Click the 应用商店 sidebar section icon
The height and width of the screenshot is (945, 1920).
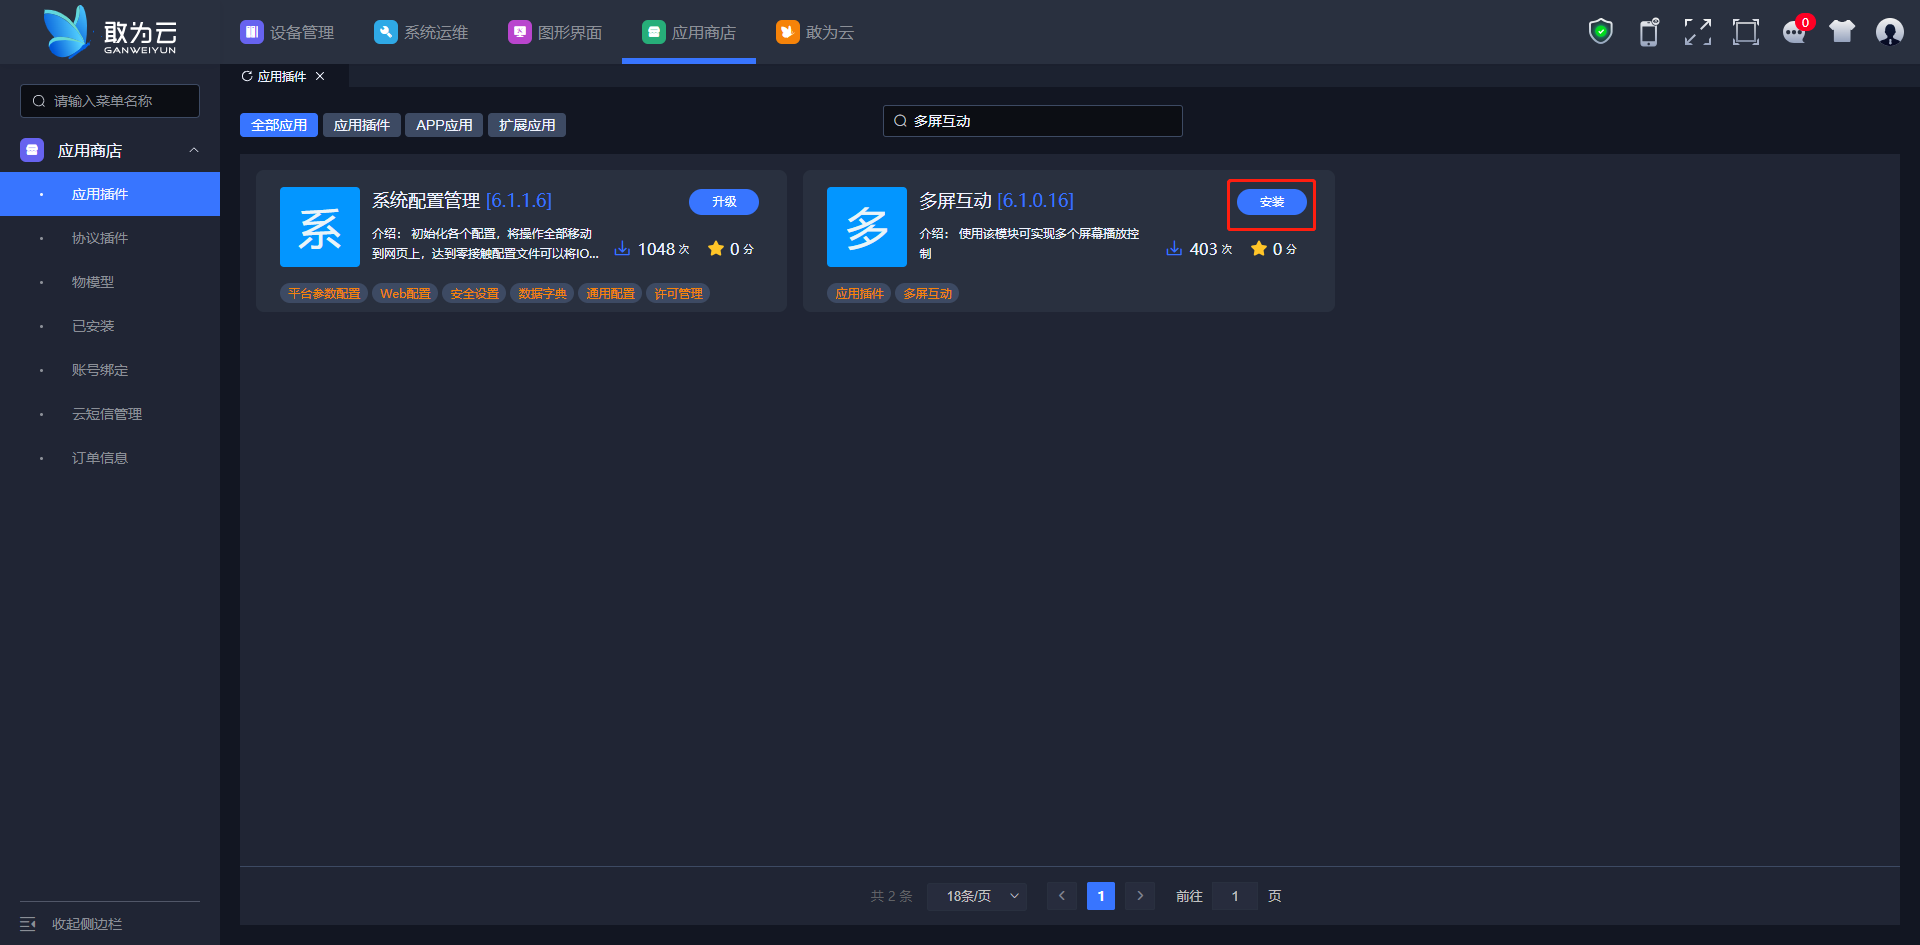32,150
